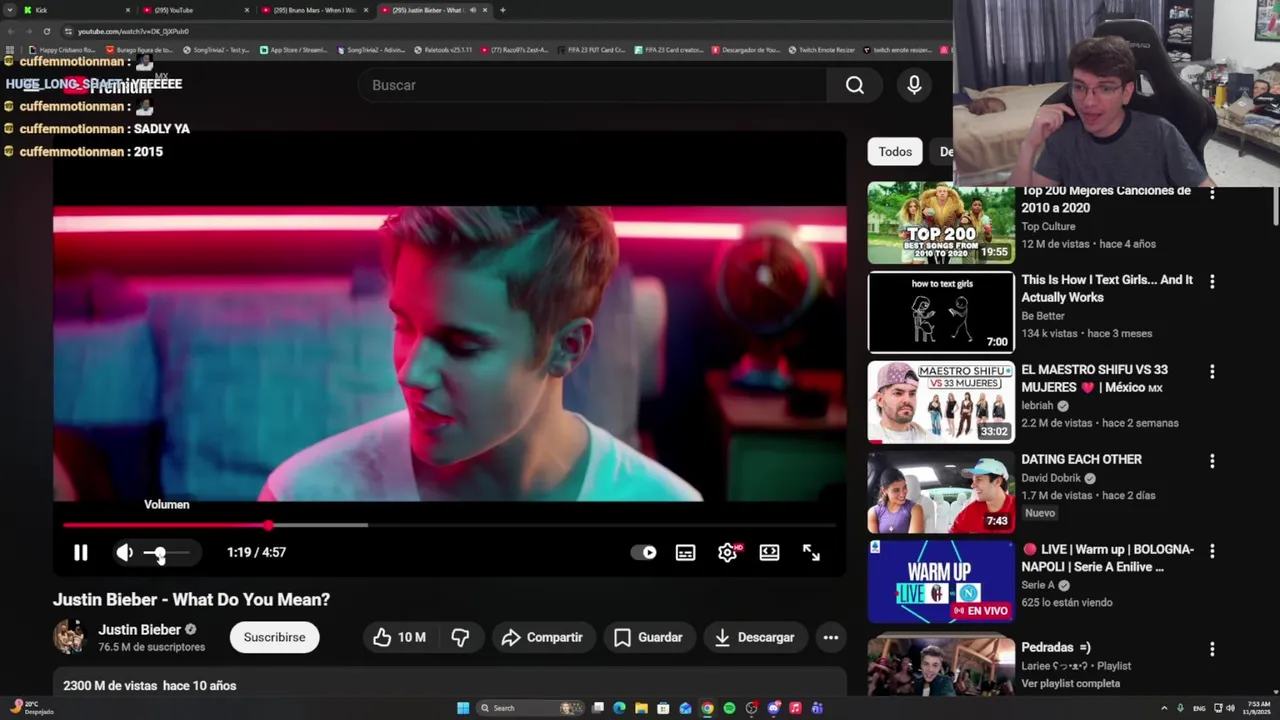Click the Guardar save button
Screen dimensions: 1280x720
tap(648, 637)
